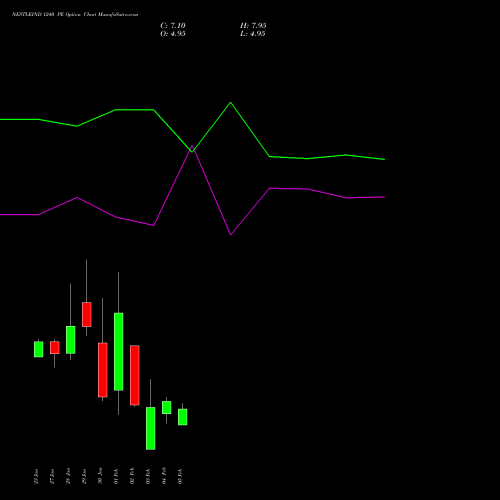Select the close value "C: 7.10"

(x=173, y=26)
